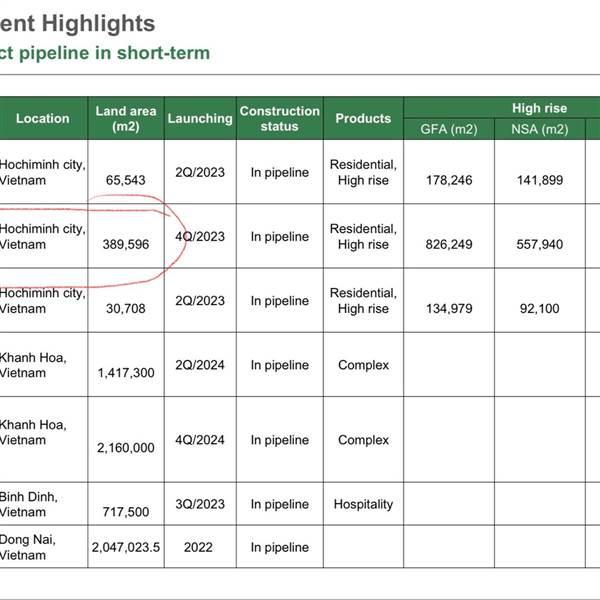Screen dimensions: 600x600
Task: Select the land area cell 1,417,300
Action: [126, 373]
